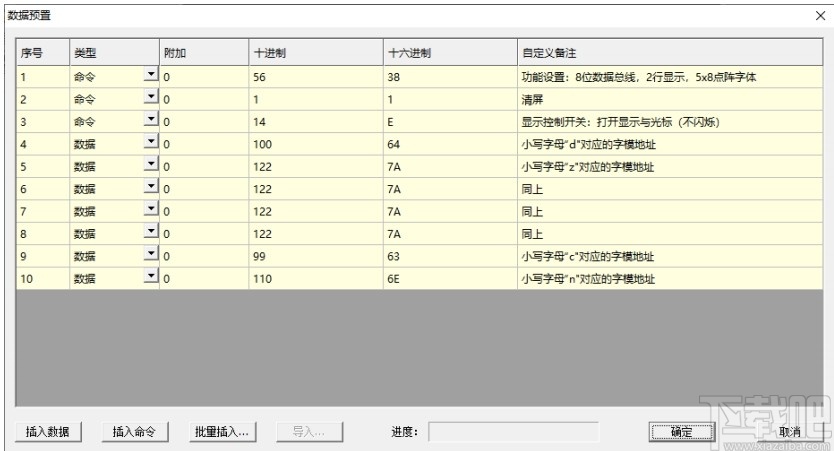Click the 导入... button
Viewport: 834px width, 451px height.
tap(309, 432)
